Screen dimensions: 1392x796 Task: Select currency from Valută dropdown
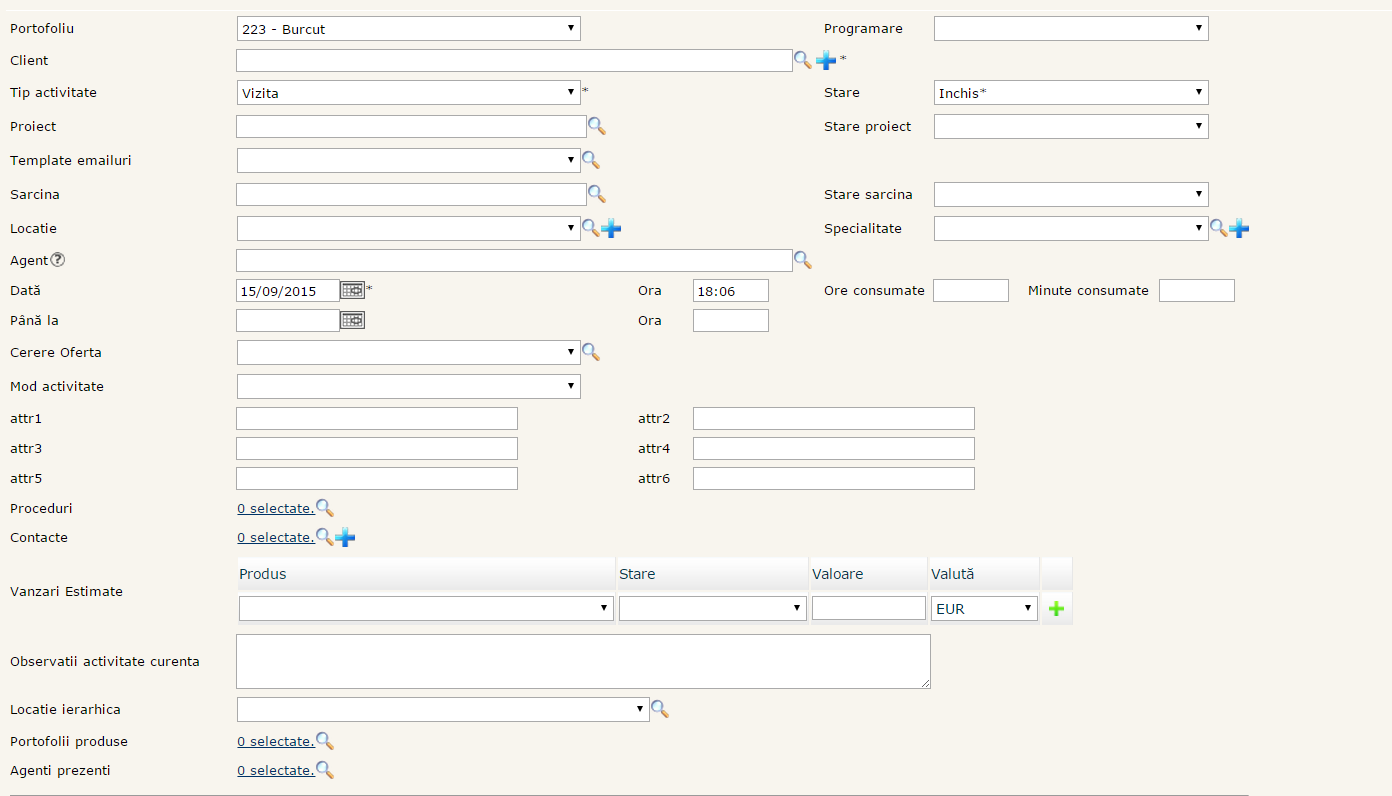click(984, 608)
